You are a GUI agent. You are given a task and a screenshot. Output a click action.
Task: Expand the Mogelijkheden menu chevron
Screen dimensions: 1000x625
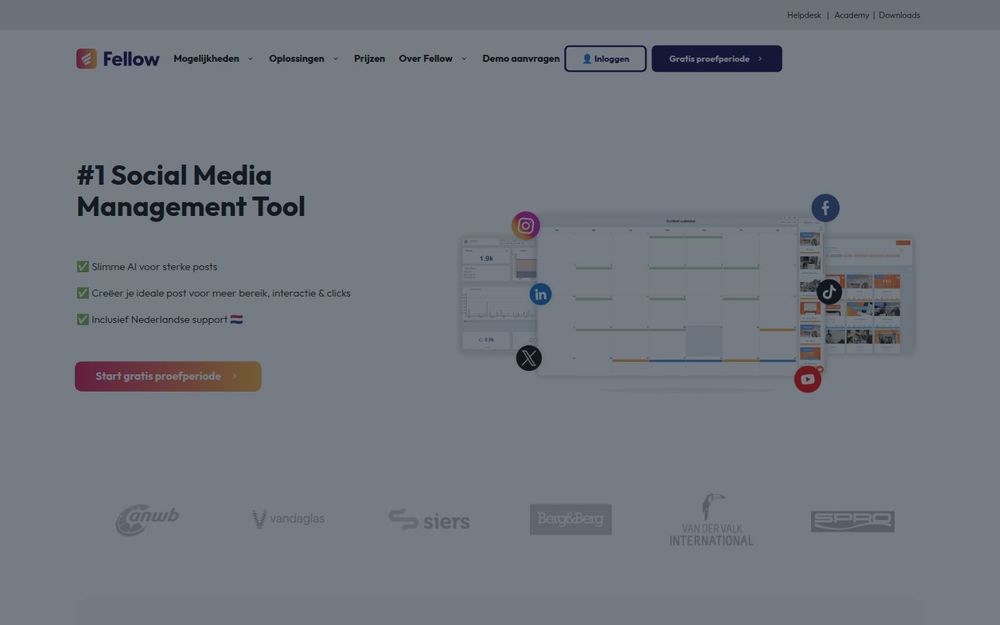point(250,59)
